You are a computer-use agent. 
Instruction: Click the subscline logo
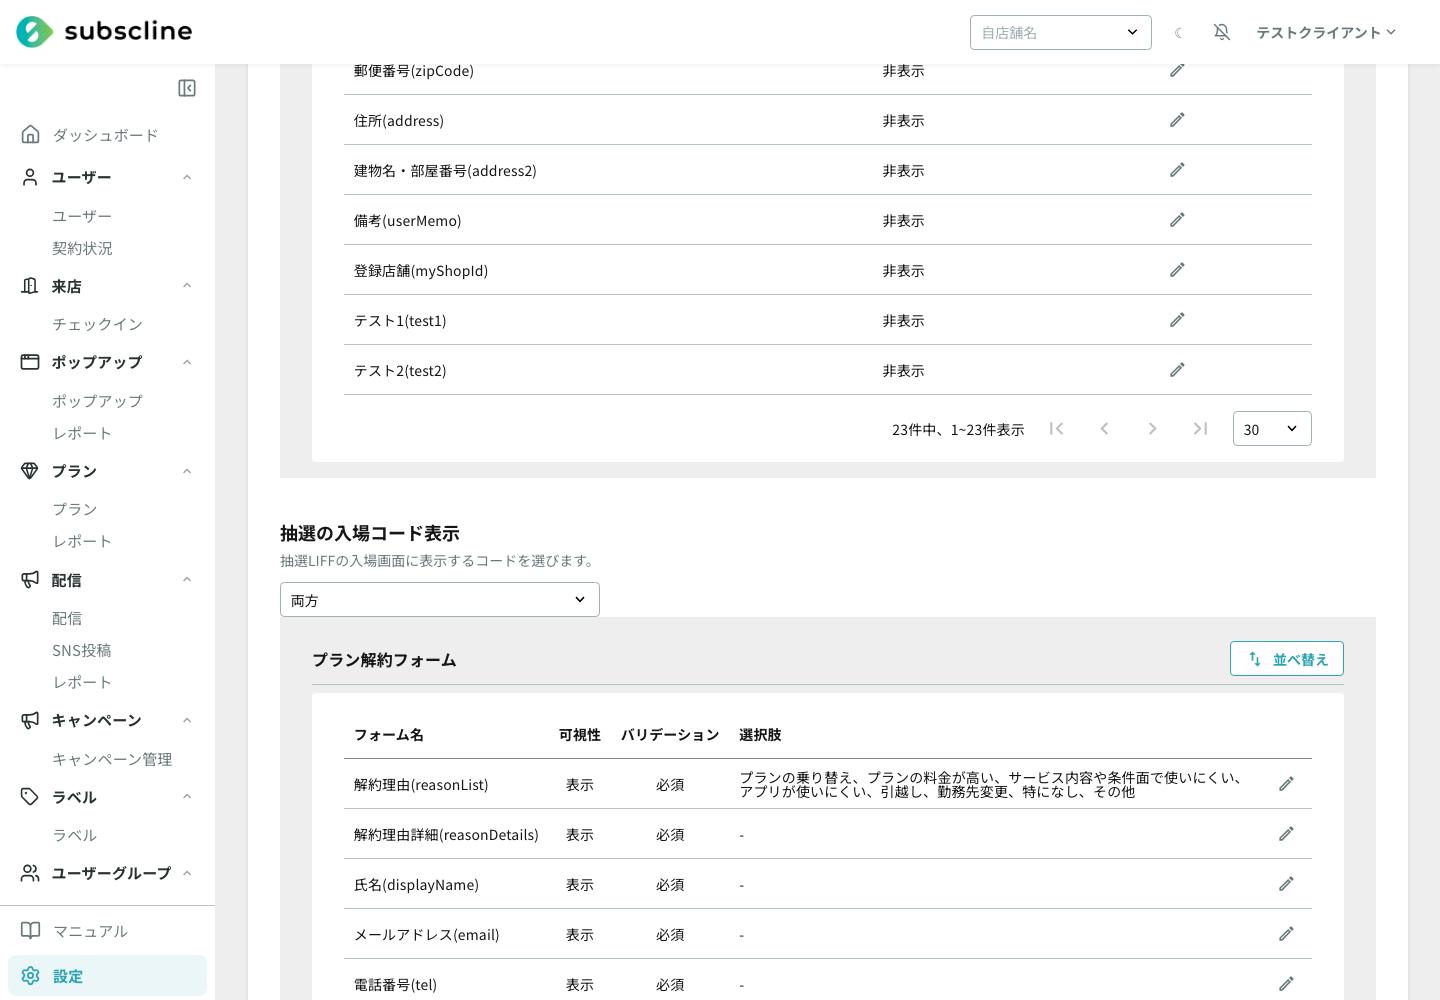point(104,32)
